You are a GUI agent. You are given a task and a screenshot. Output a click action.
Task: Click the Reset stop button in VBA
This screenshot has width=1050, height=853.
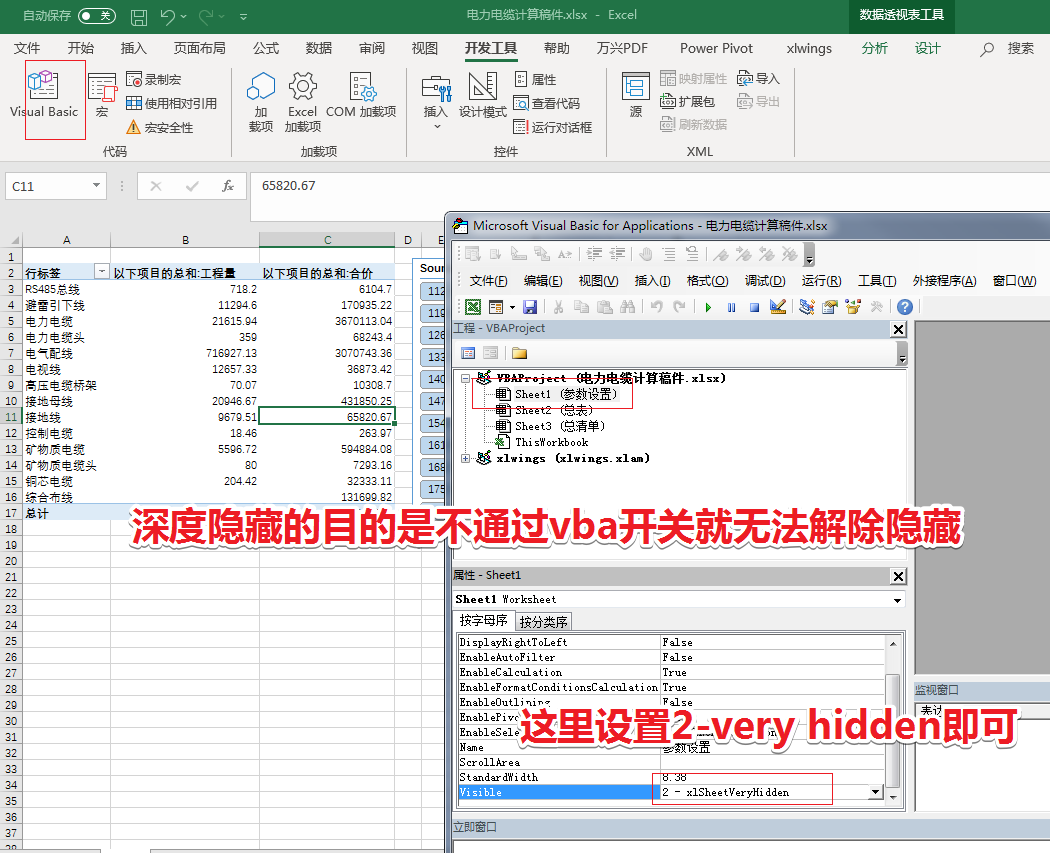[x=755, y=307]
